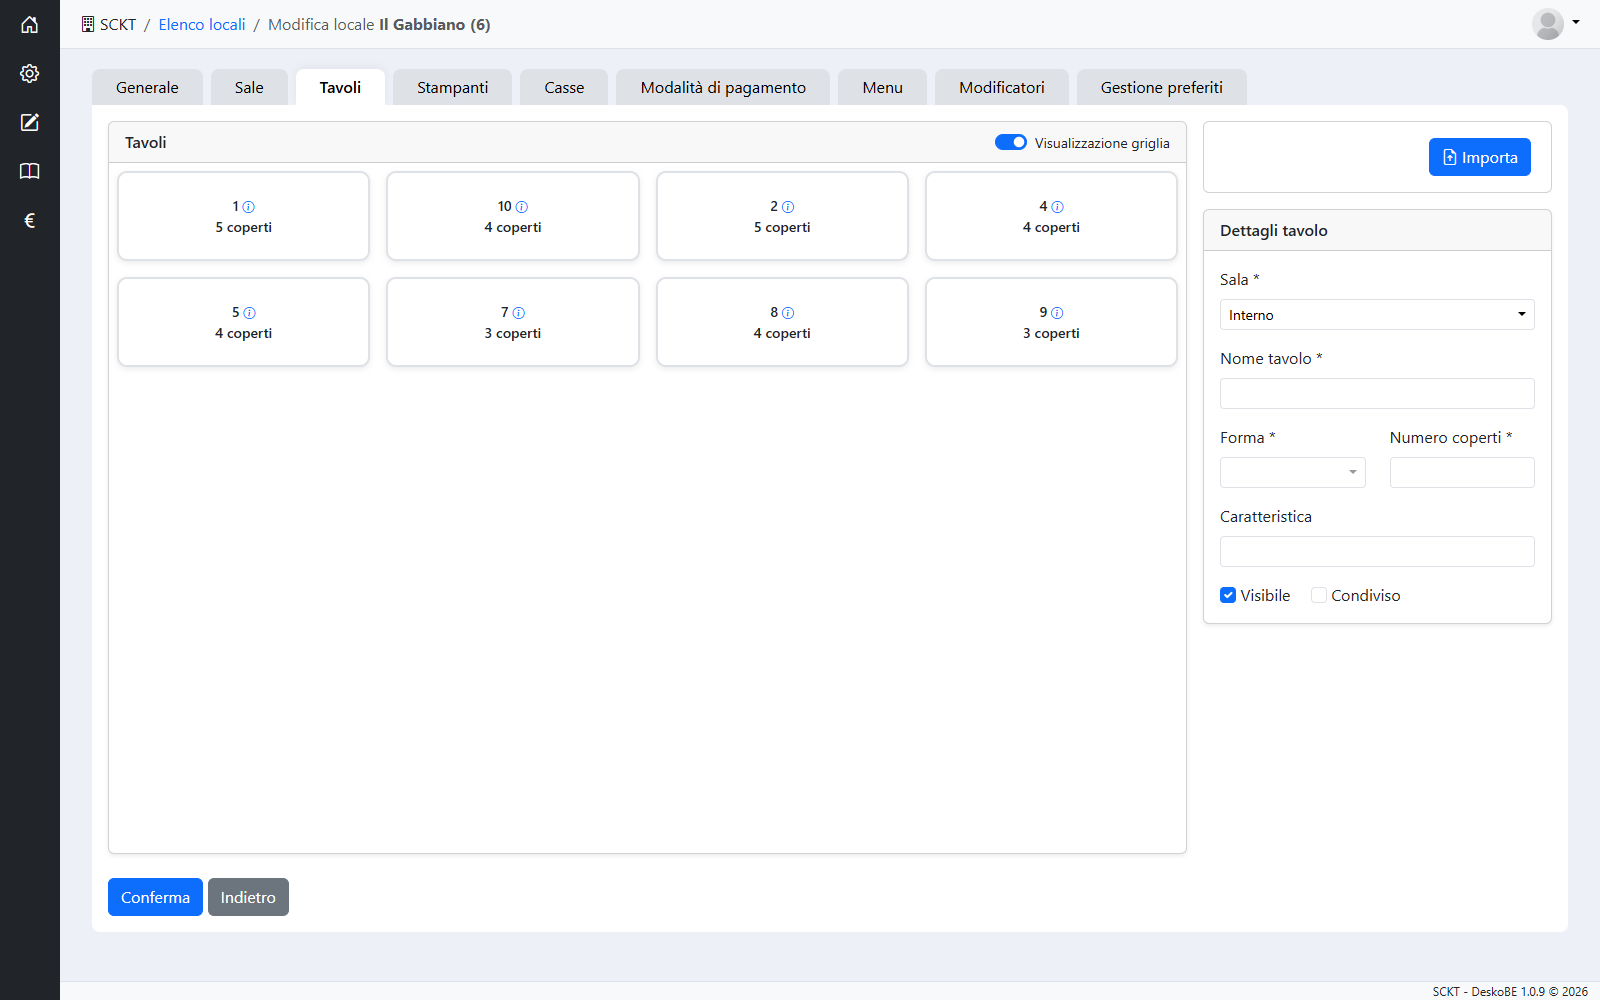This screenshot has width=1600, height=1000.
Task: Select table card 10 with 4 coperti
Action: (x=513, y=216)
